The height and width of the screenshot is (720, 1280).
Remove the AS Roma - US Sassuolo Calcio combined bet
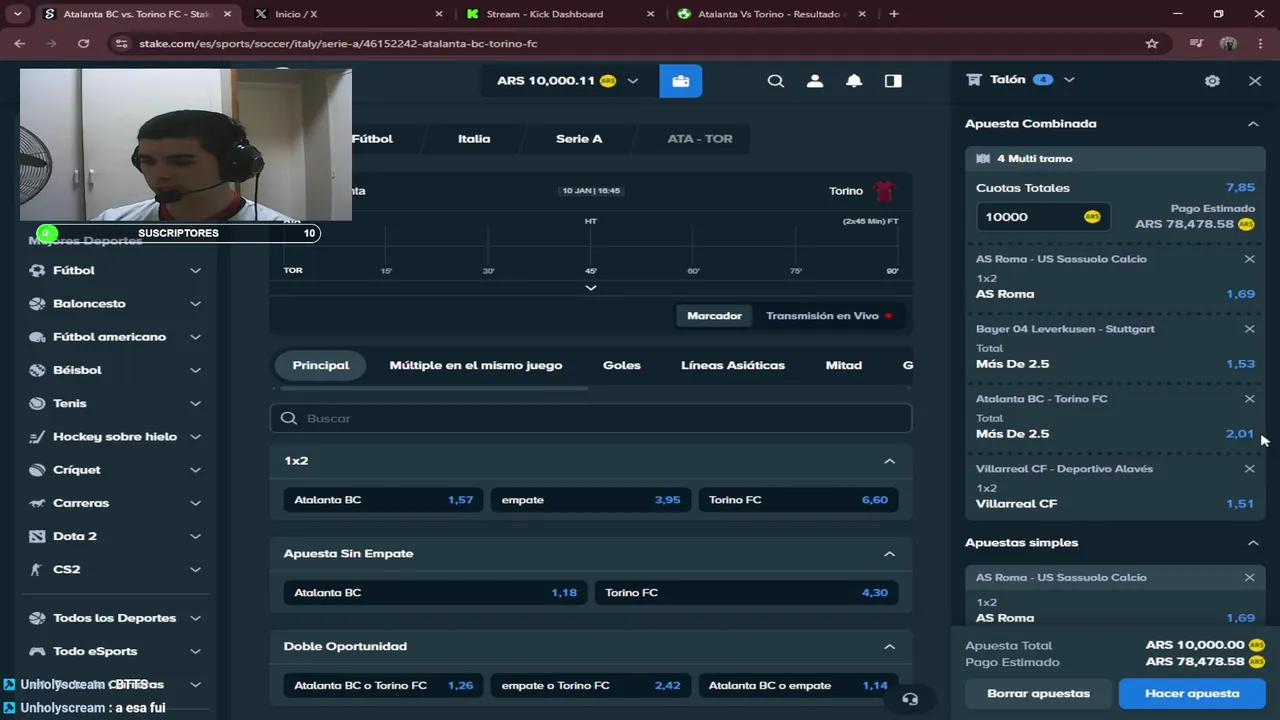click(x=1249, y=259)
